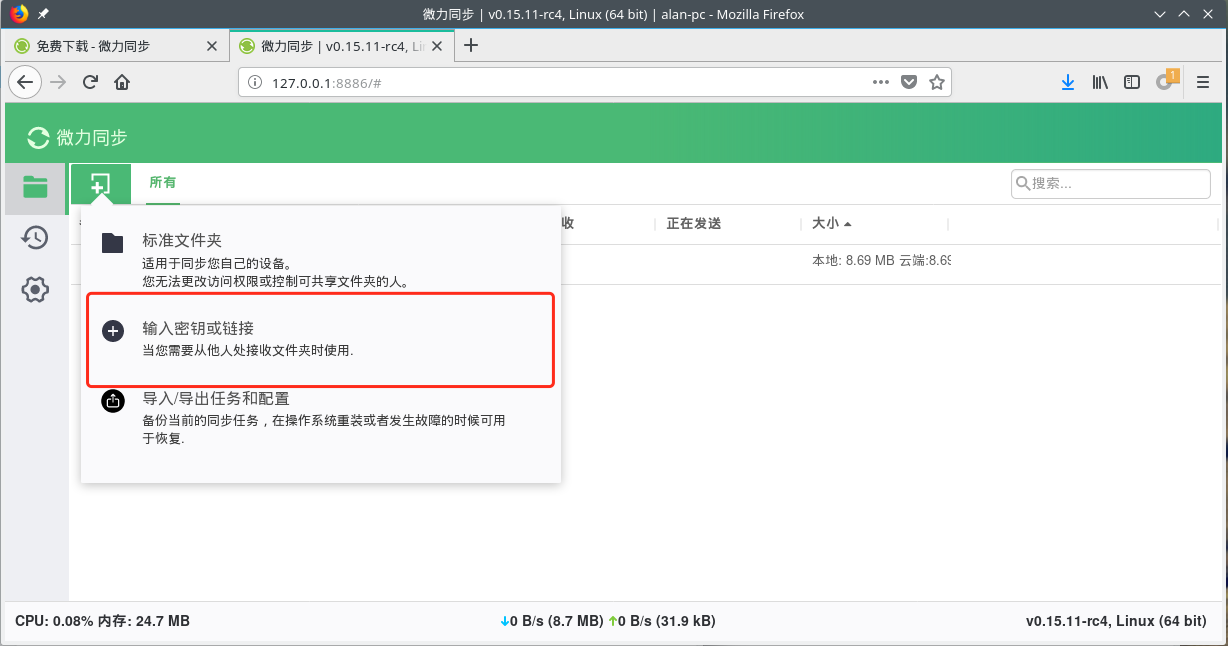Toggle the Firefox sidebar view icon
Viewport: 1228px width, 646px height.
1132,83
